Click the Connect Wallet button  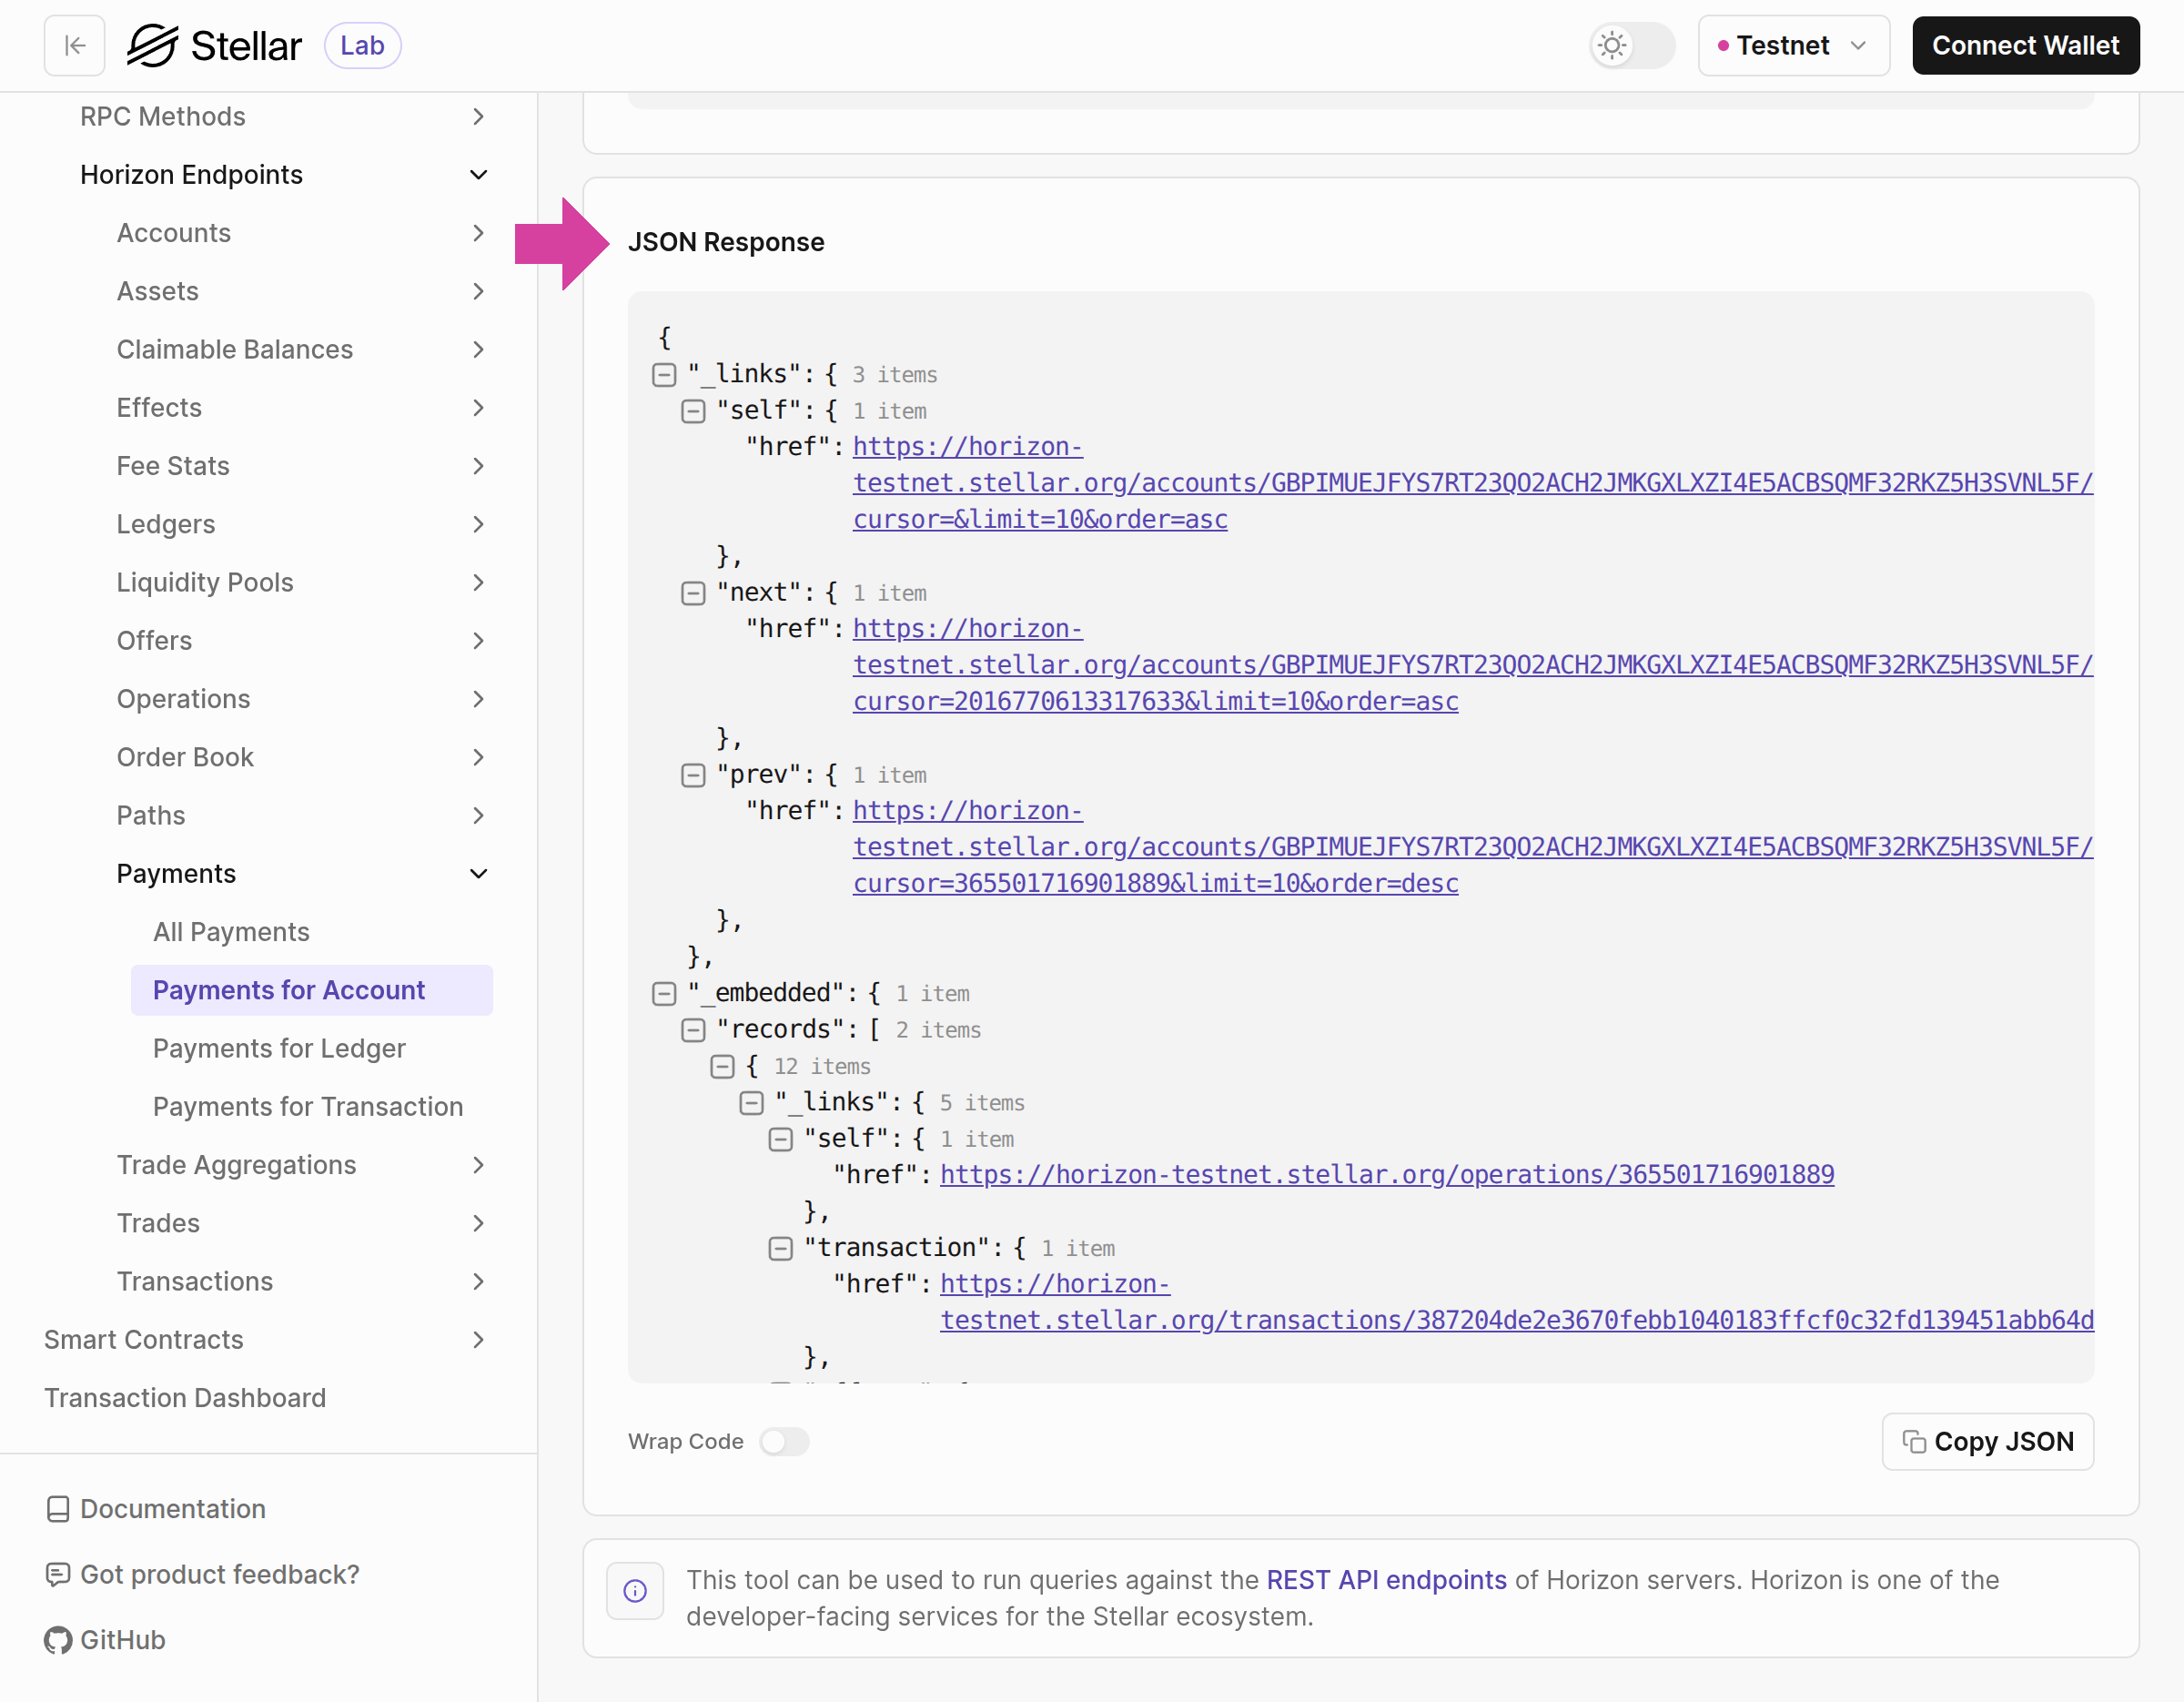click(x=2025, y=46)
